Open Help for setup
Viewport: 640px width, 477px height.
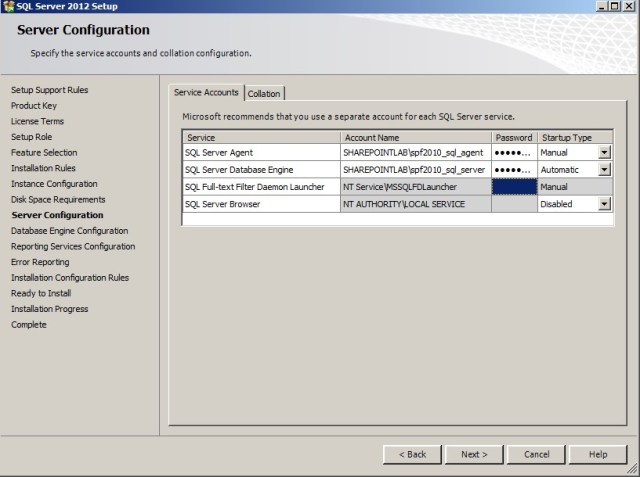(598, 455)
